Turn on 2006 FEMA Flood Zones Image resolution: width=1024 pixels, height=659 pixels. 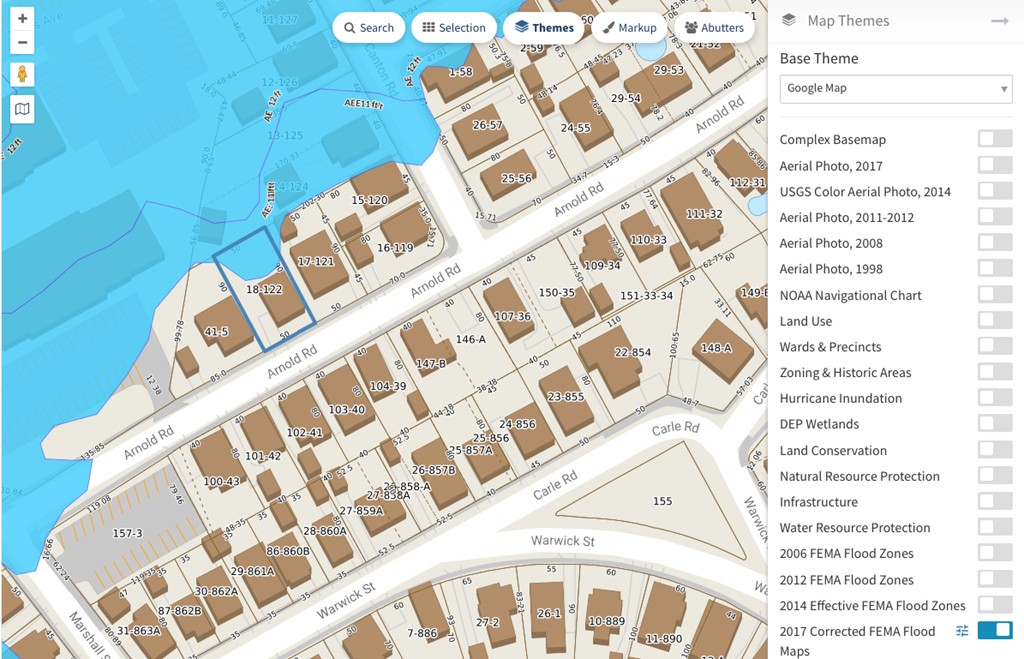pyautogui.click(x=995, y=553)
